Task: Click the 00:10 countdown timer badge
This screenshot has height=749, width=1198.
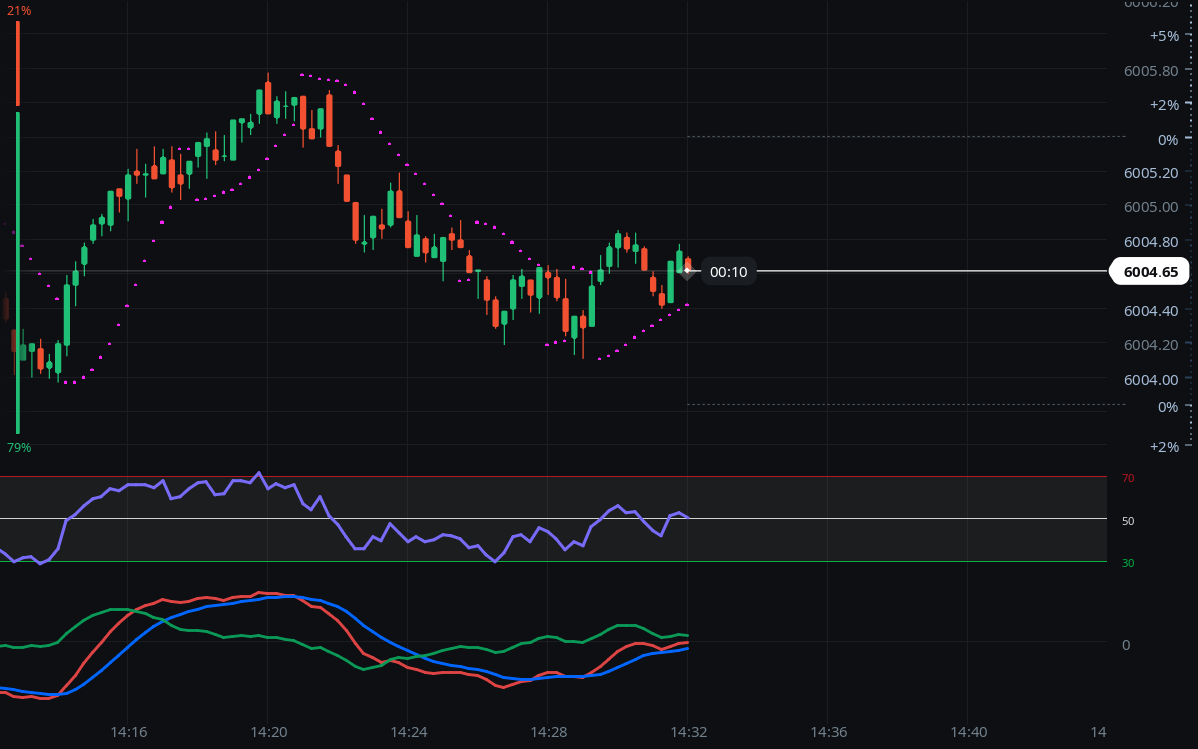Action: [x=728, y=272]
